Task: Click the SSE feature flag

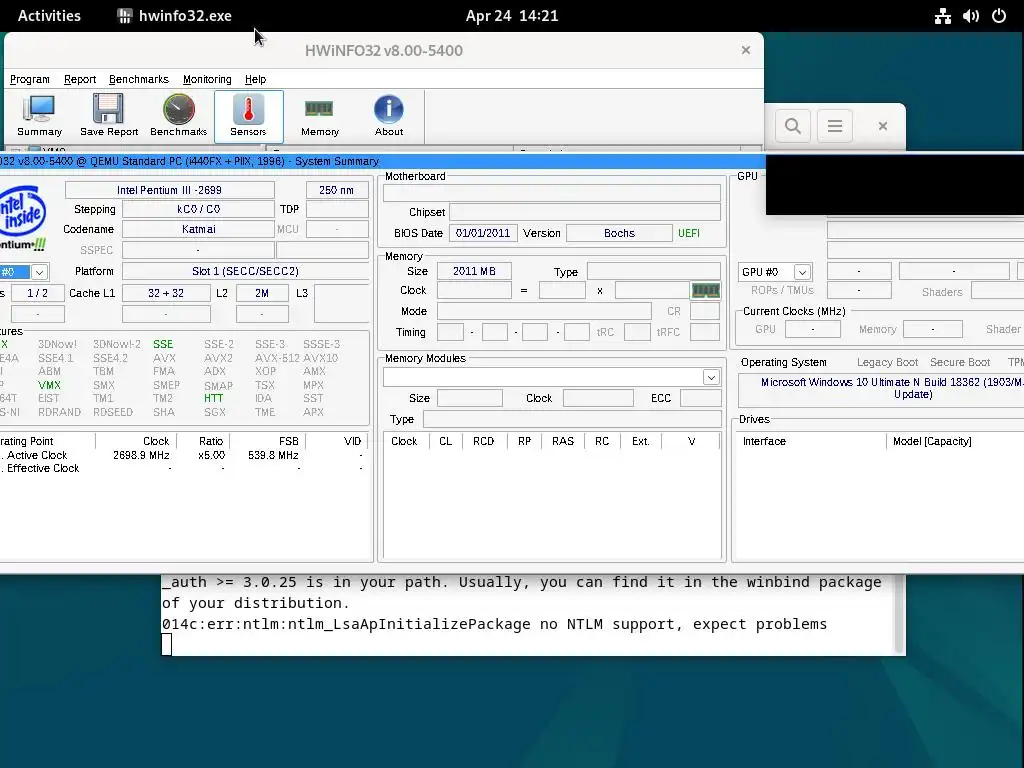Action: coord(163,344)
